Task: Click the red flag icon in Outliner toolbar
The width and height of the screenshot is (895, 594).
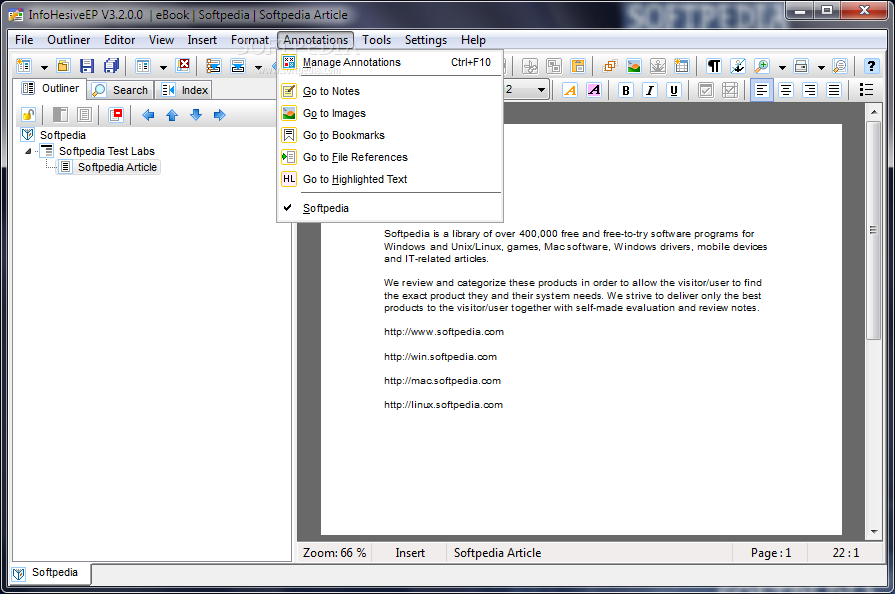Action: click(x=116, y=115)
